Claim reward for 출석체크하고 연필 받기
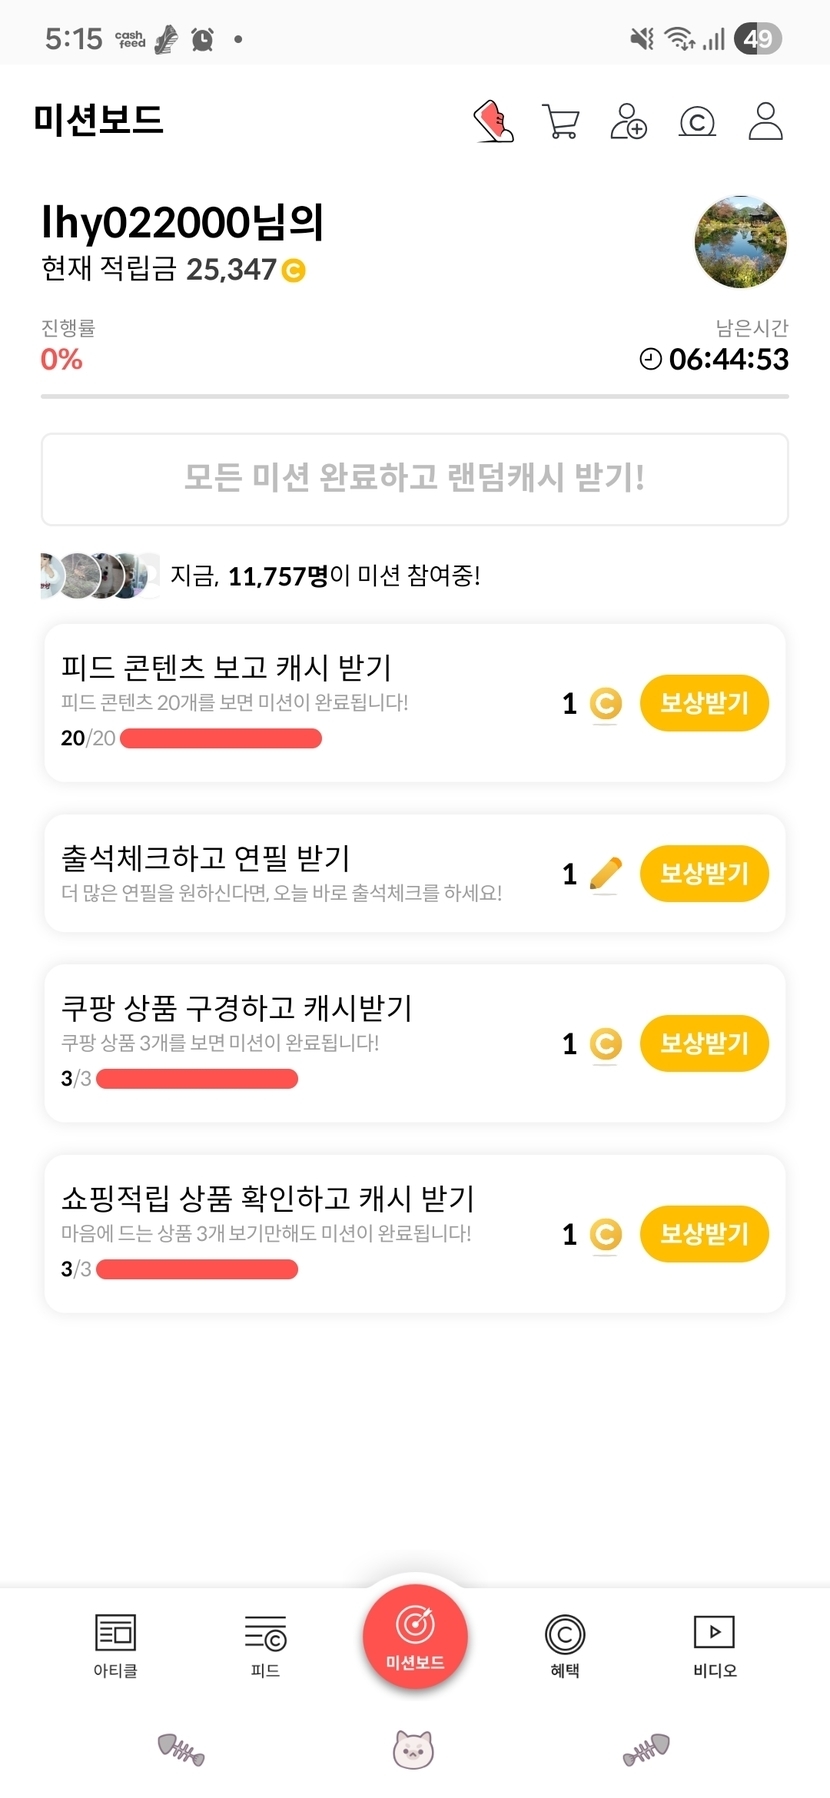Image resolution: width=830 pixels, height=1798 pixels. (704, 874)
